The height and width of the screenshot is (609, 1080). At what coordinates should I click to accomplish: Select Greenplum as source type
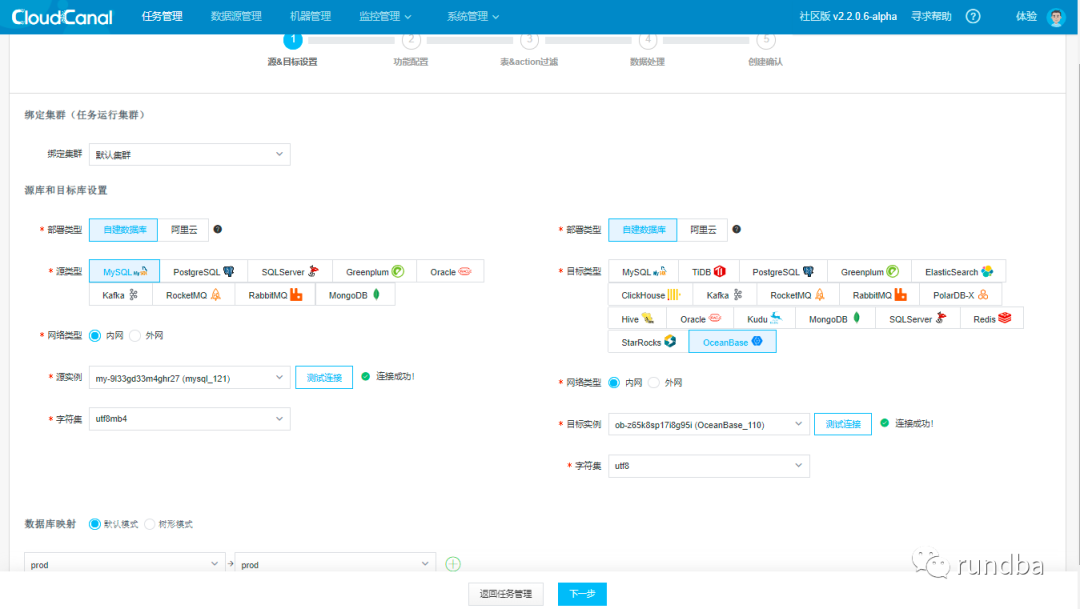[374, 271]
